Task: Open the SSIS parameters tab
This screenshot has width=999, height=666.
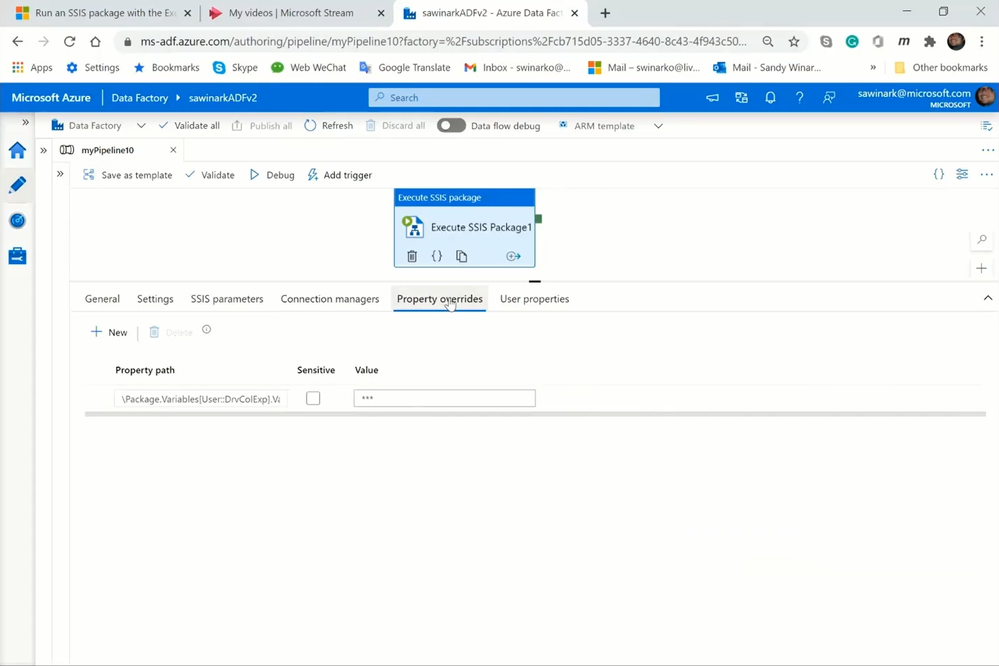Action: coord(227,299)
